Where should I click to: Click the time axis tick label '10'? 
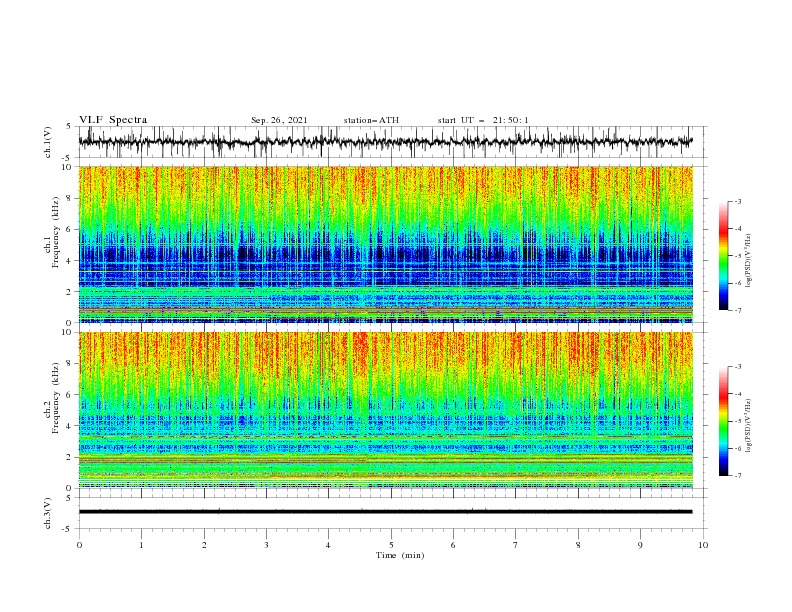[x=703, y=545]
